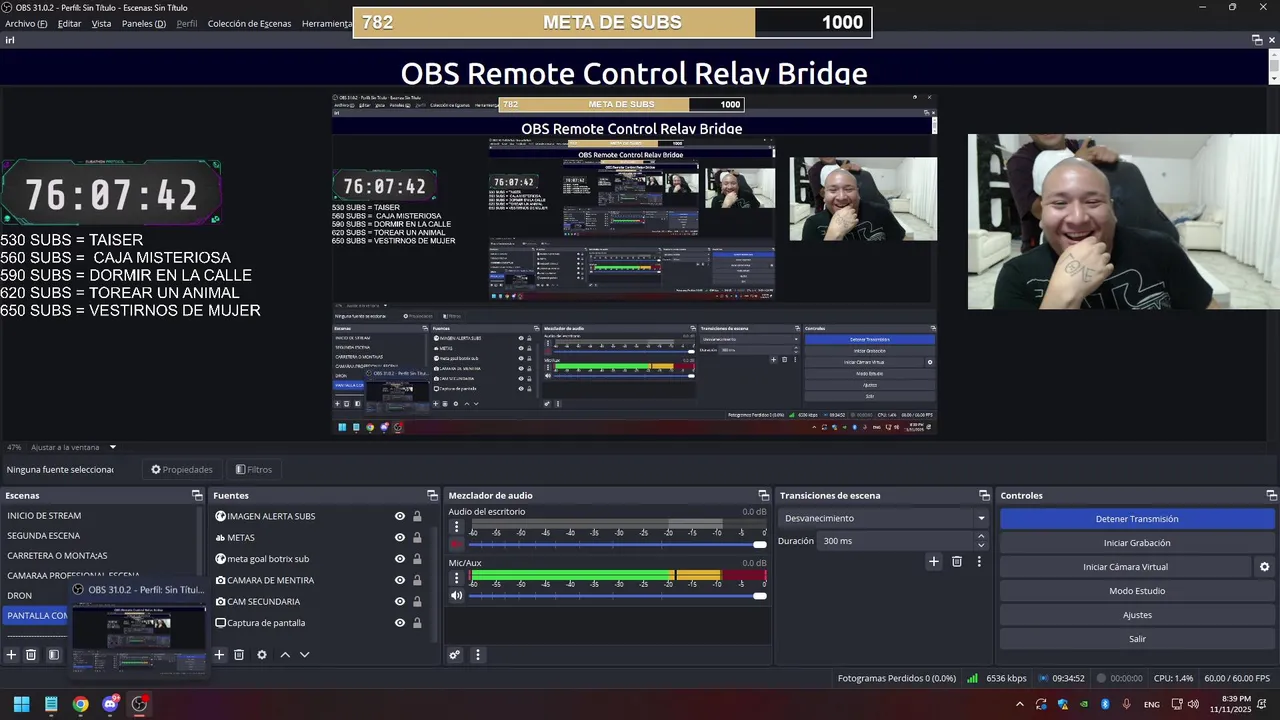Screen dimensions: 1280x720
Task: Toggle lock on METAS source
Action: pos(417,537)
